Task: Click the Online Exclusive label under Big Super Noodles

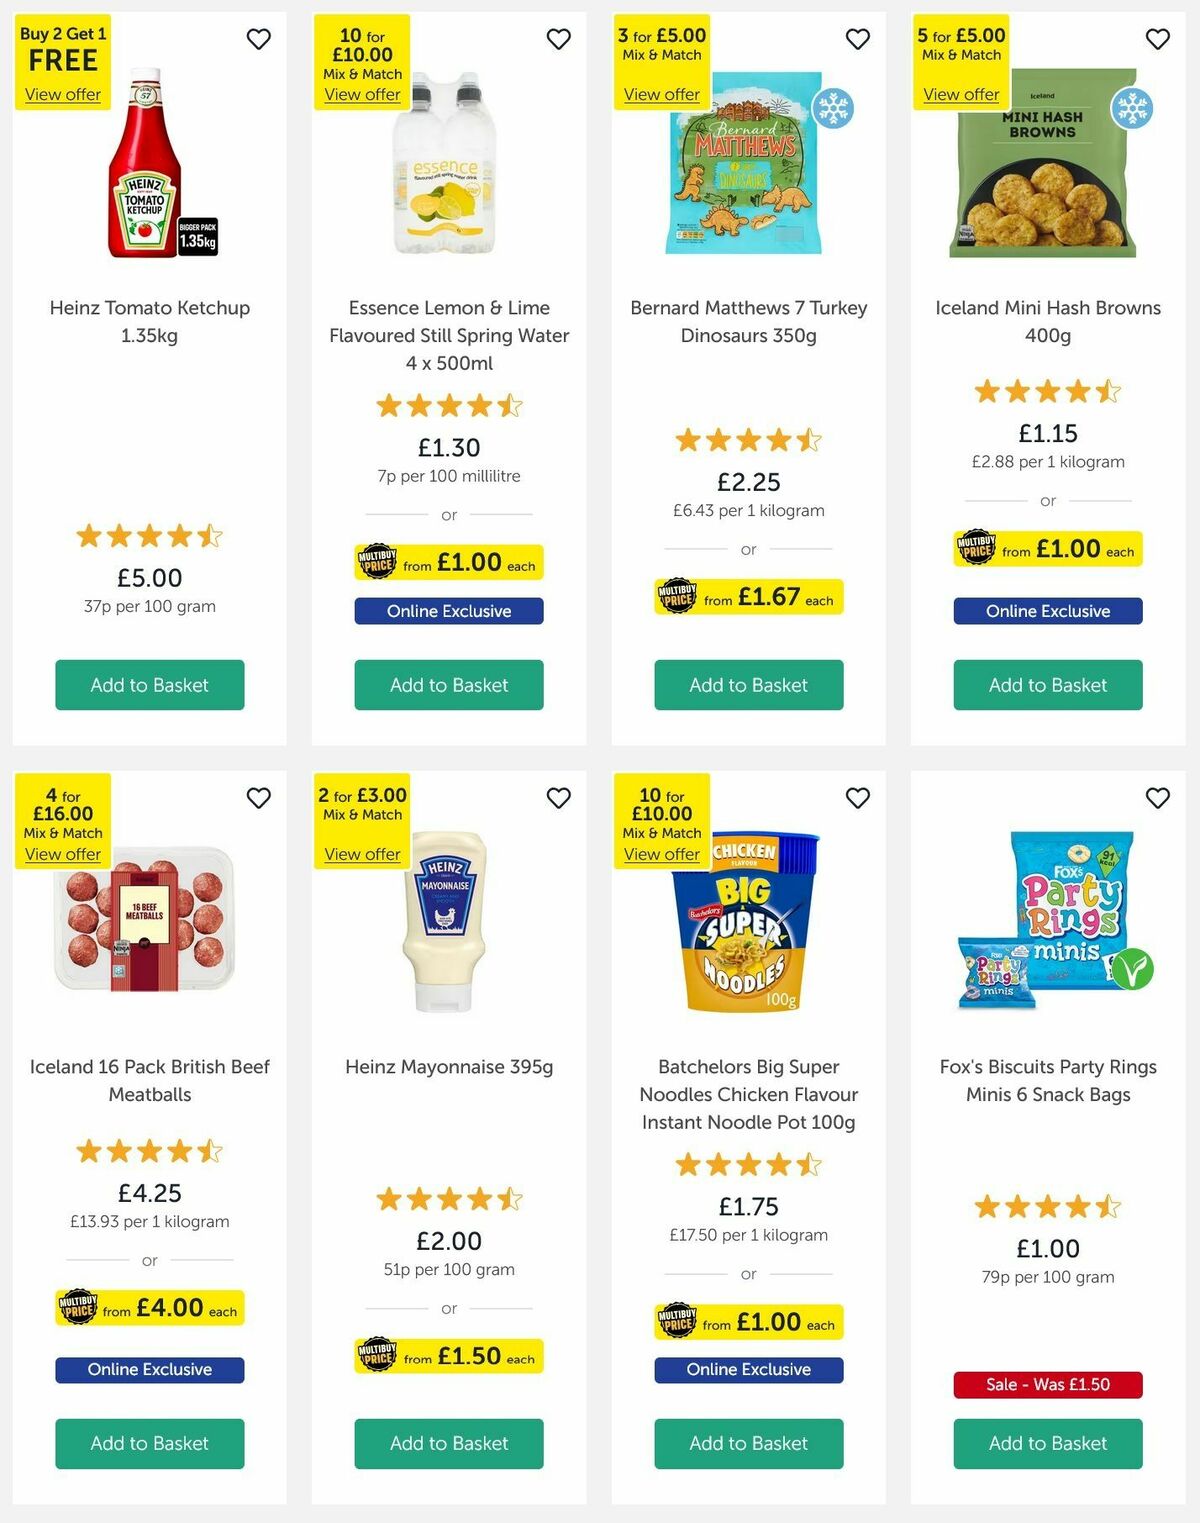Action: pos(748,1370)
